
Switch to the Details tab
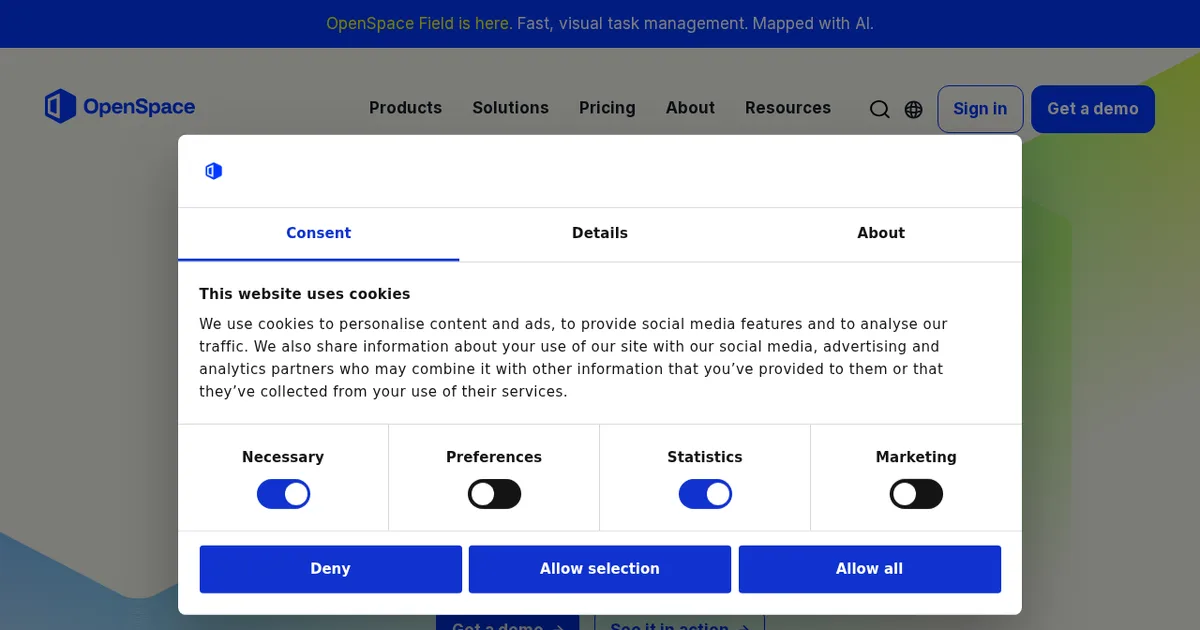[600, 234]
